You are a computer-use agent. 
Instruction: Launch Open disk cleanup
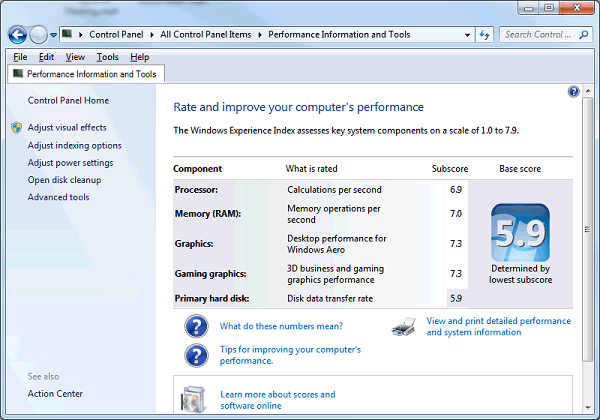pyautogui.click(x=64, y=180)
